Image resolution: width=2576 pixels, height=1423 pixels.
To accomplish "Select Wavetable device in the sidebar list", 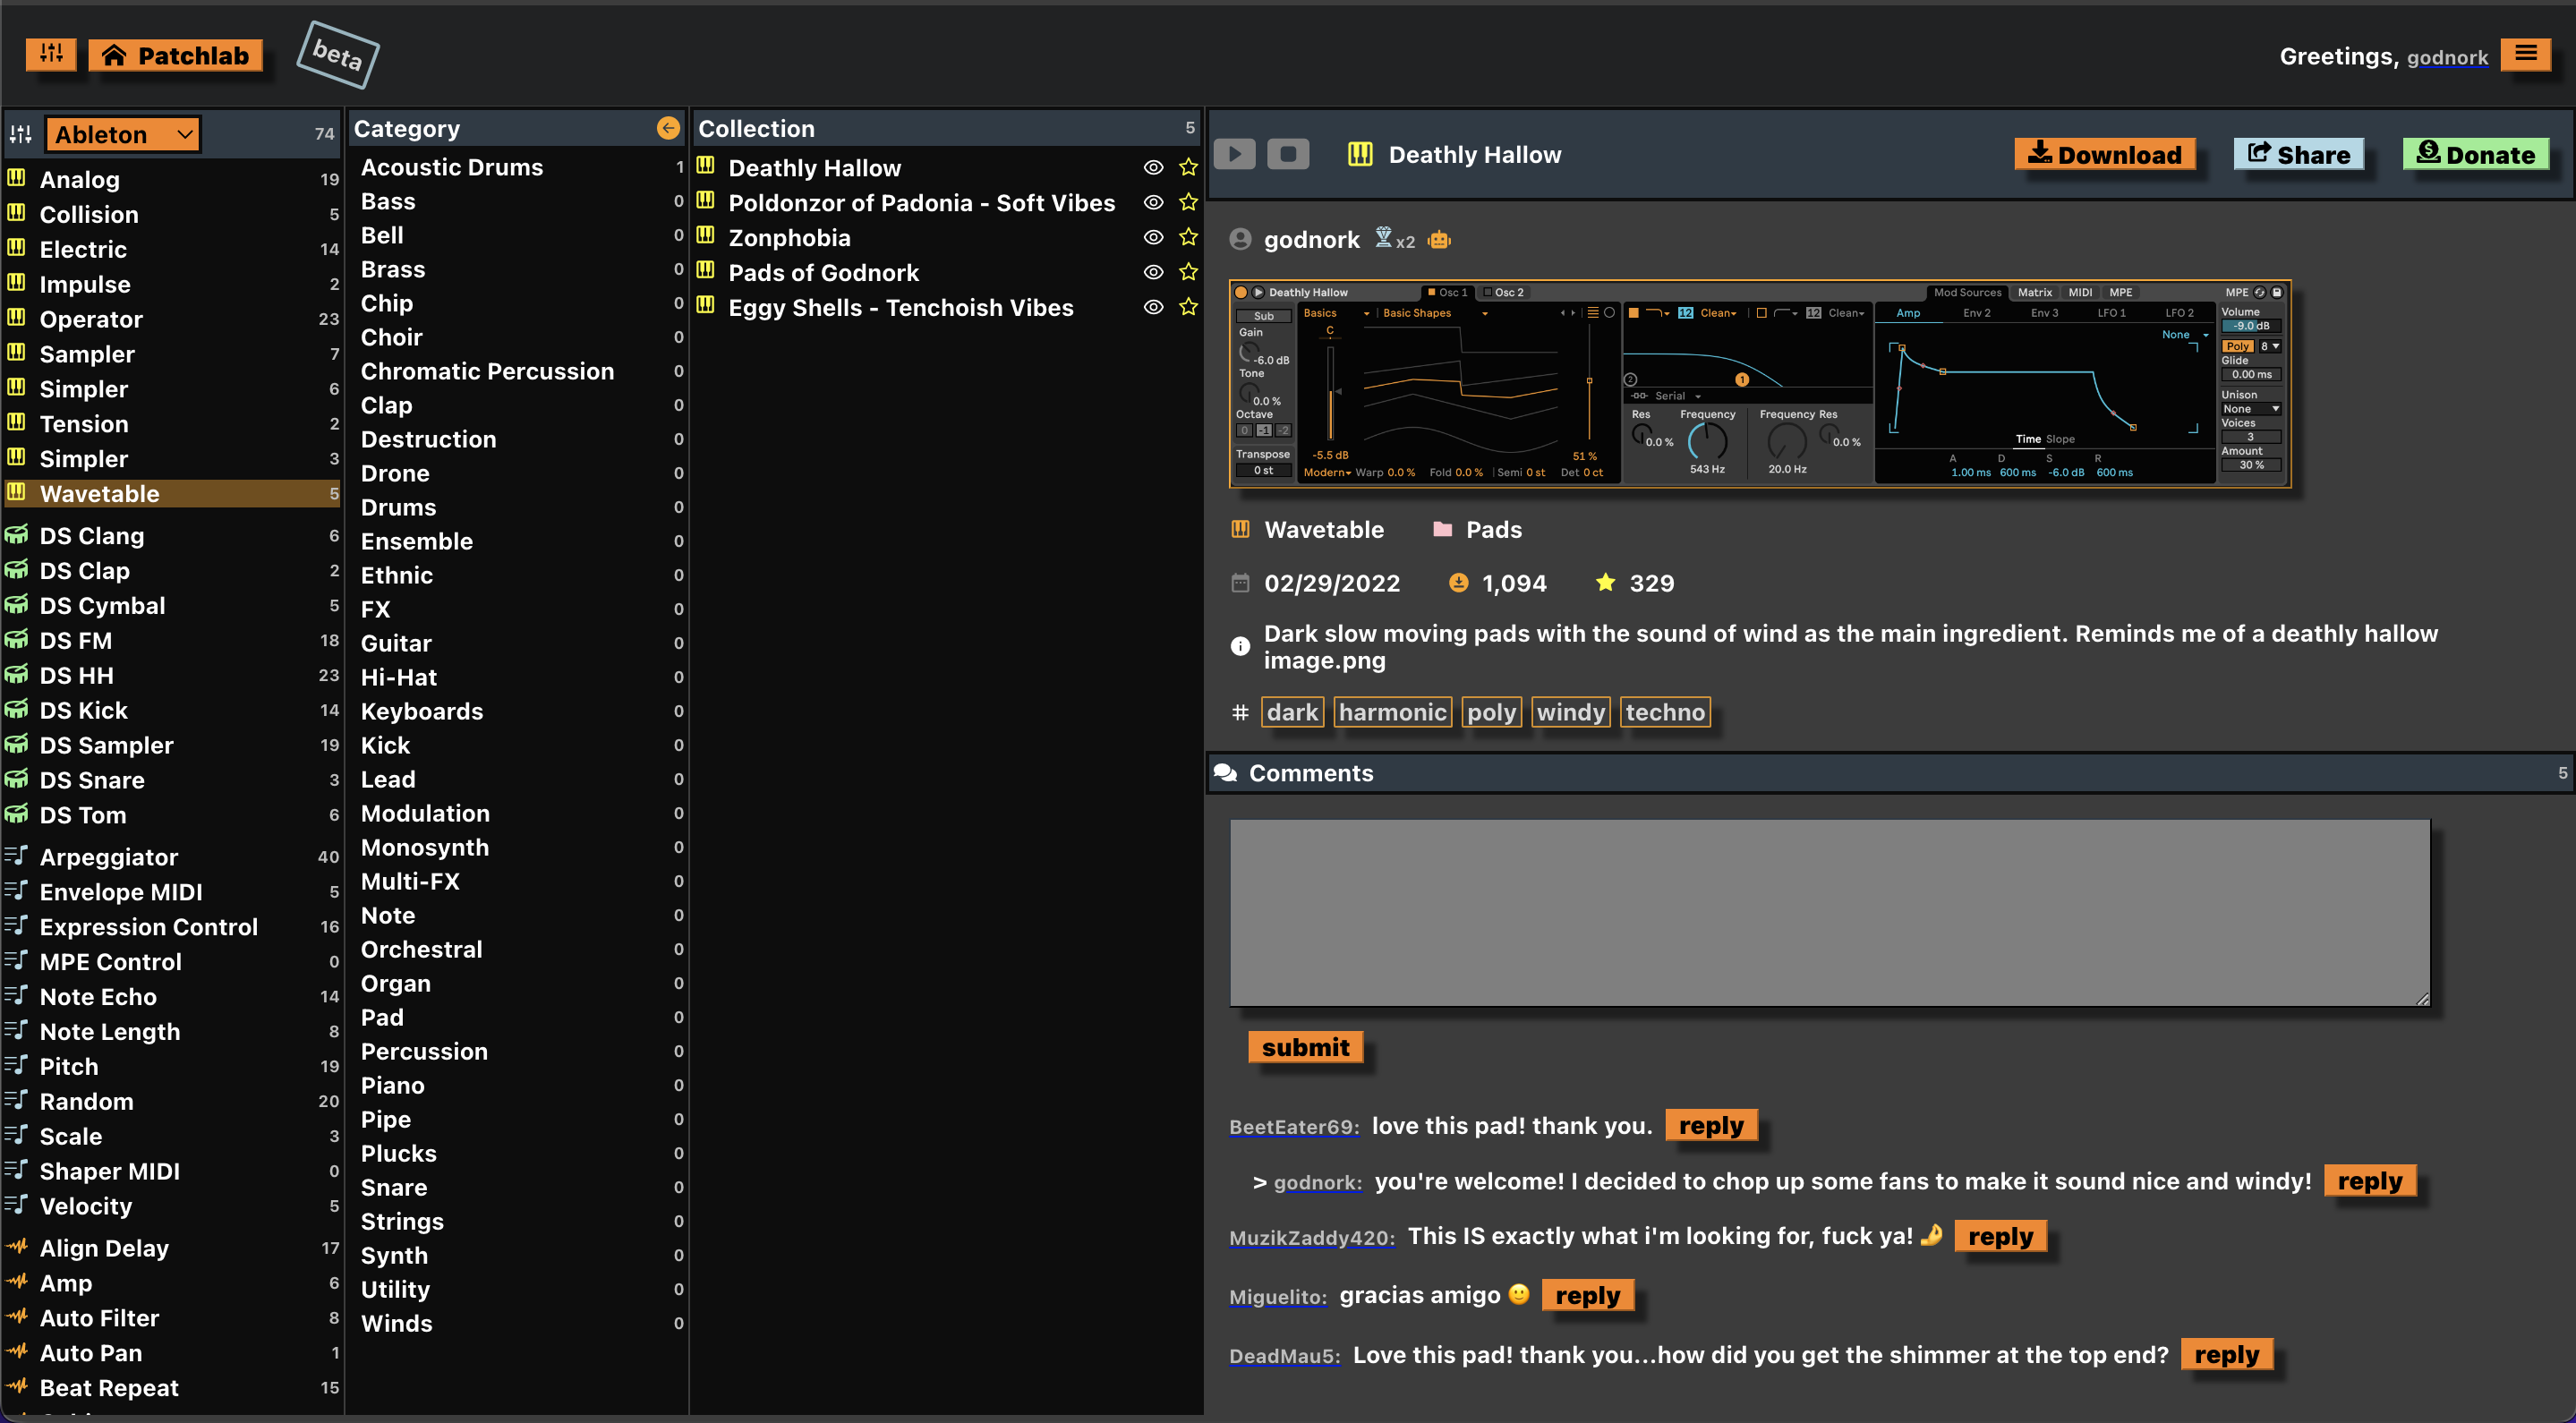I will [100, 494].
